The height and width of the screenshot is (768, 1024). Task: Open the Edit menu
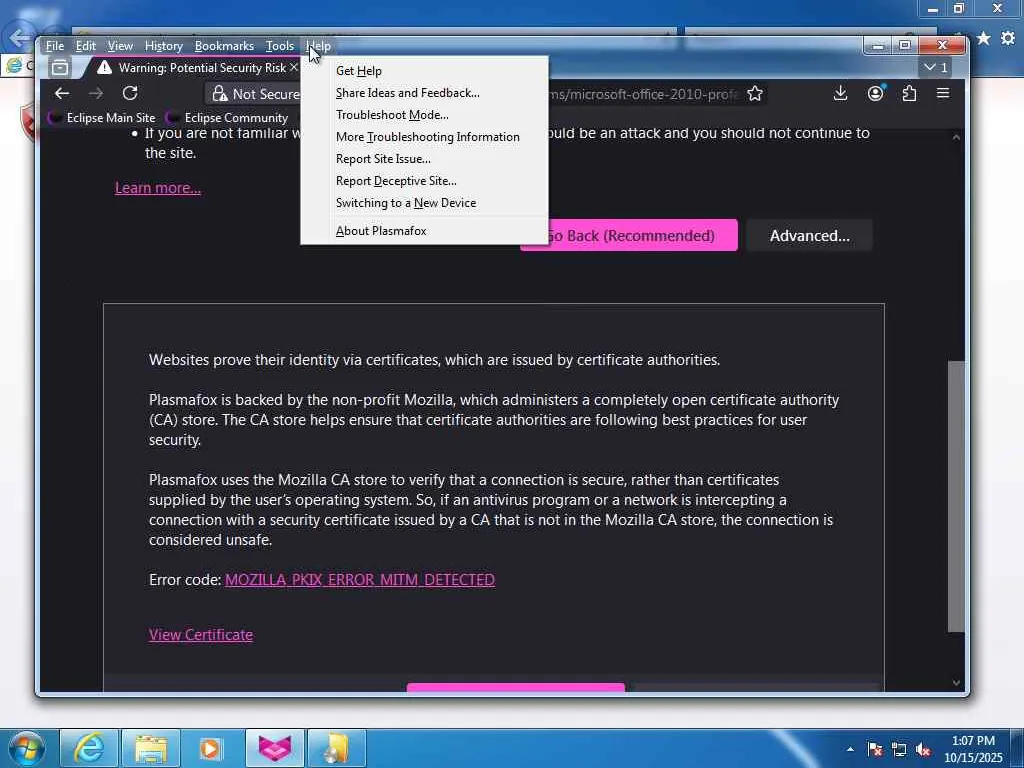click(x=86, y=46)
